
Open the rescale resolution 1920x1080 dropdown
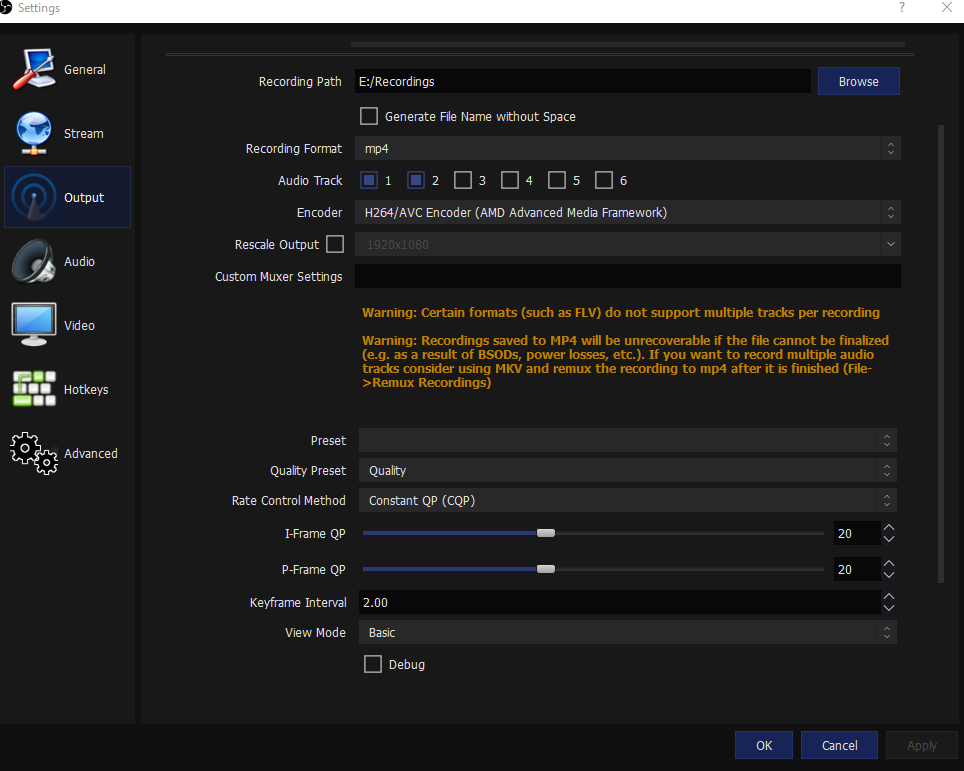point(628,244)
